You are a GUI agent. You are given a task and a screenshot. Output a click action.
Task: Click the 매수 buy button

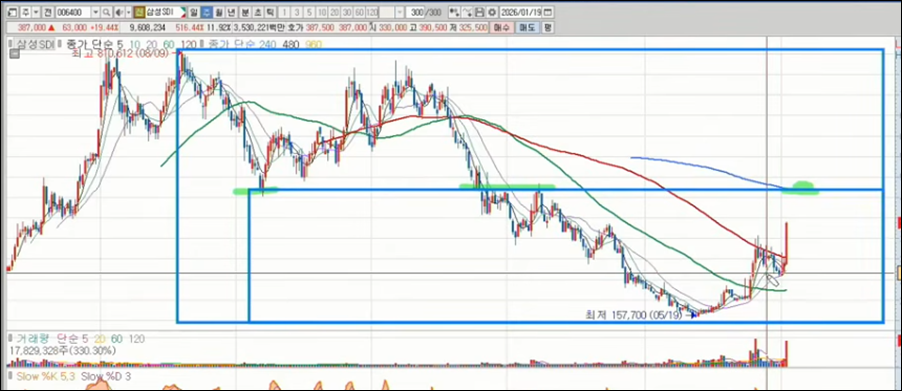(x=502, y=28)
